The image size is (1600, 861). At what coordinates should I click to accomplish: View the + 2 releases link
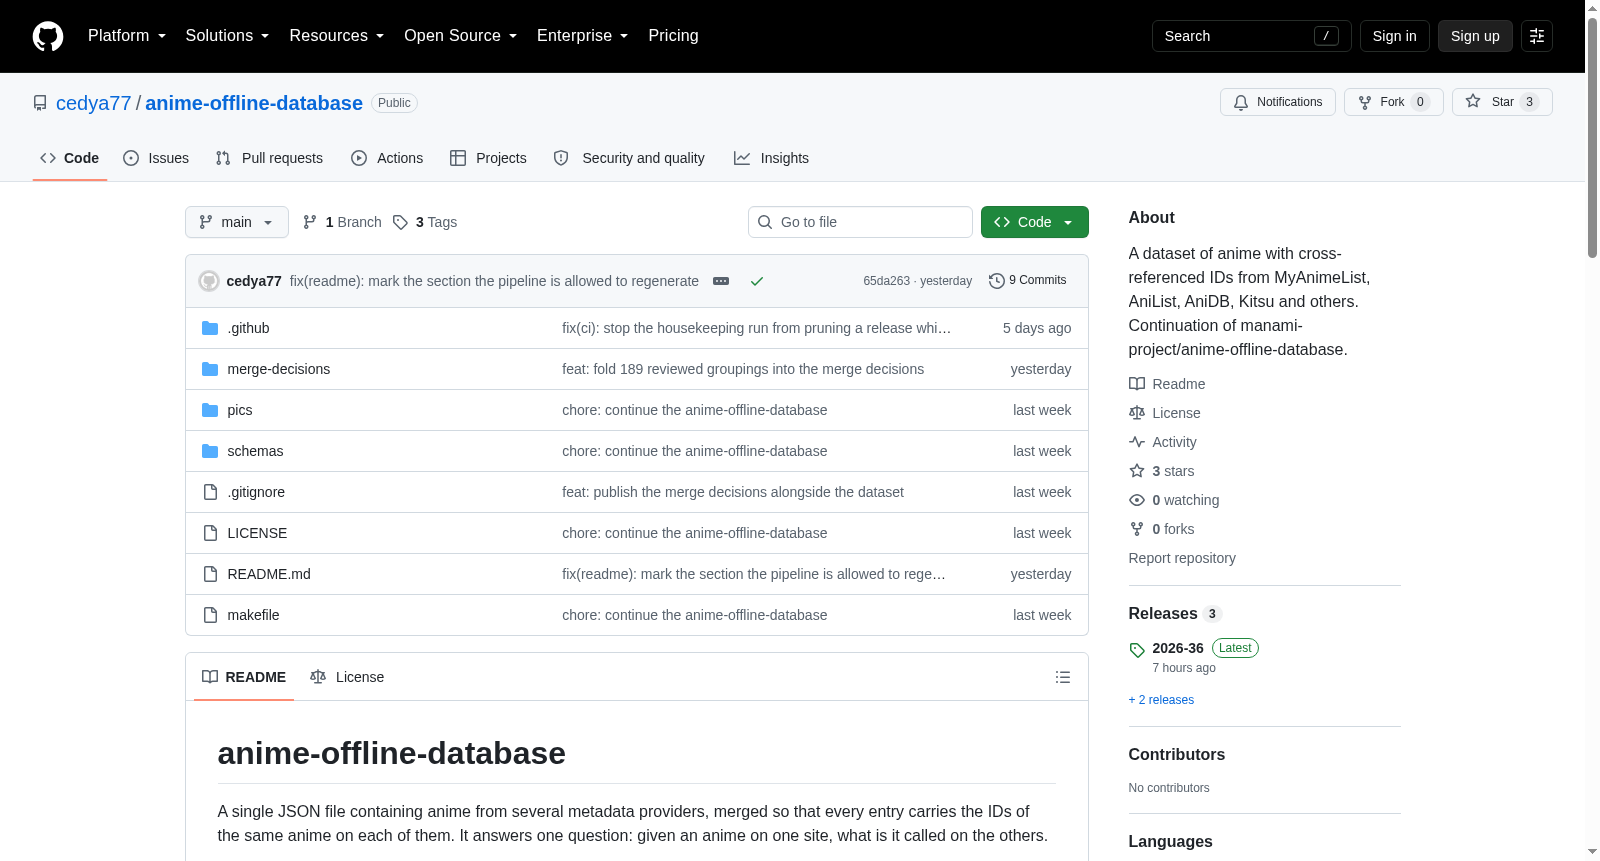(x=1161, y=700)
